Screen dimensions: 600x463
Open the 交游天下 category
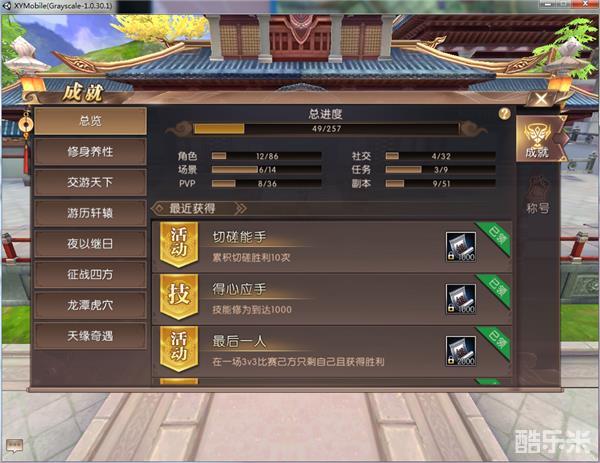click(x=90, y=183)
